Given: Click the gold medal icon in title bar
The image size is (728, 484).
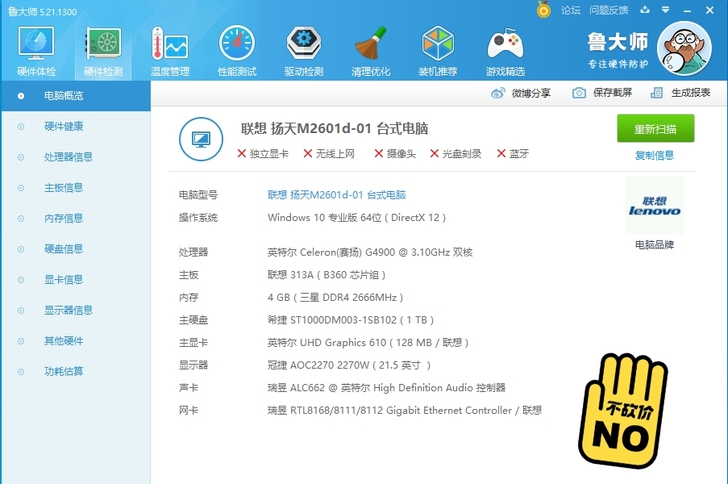Looking at the screenshot, I should (544, 10).
